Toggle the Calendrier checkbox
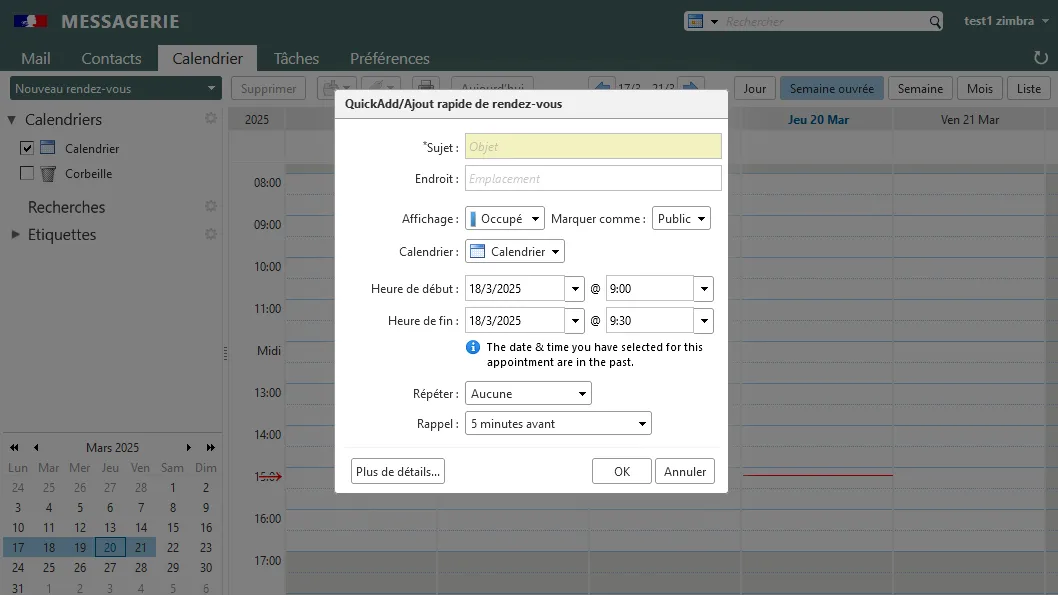 (27, 148)
